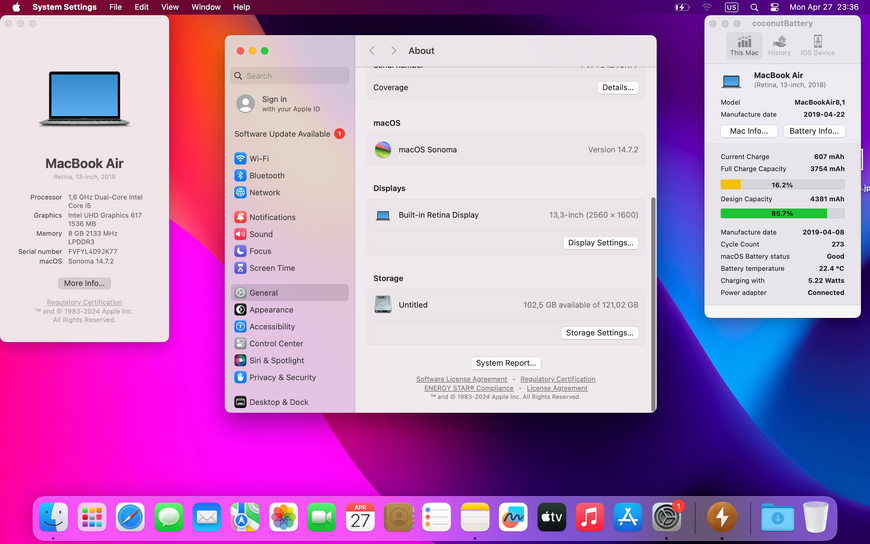The height and width of the screenshot is (544, 870).
Task: Open the Window menu
Action: (x=206, y=7)
